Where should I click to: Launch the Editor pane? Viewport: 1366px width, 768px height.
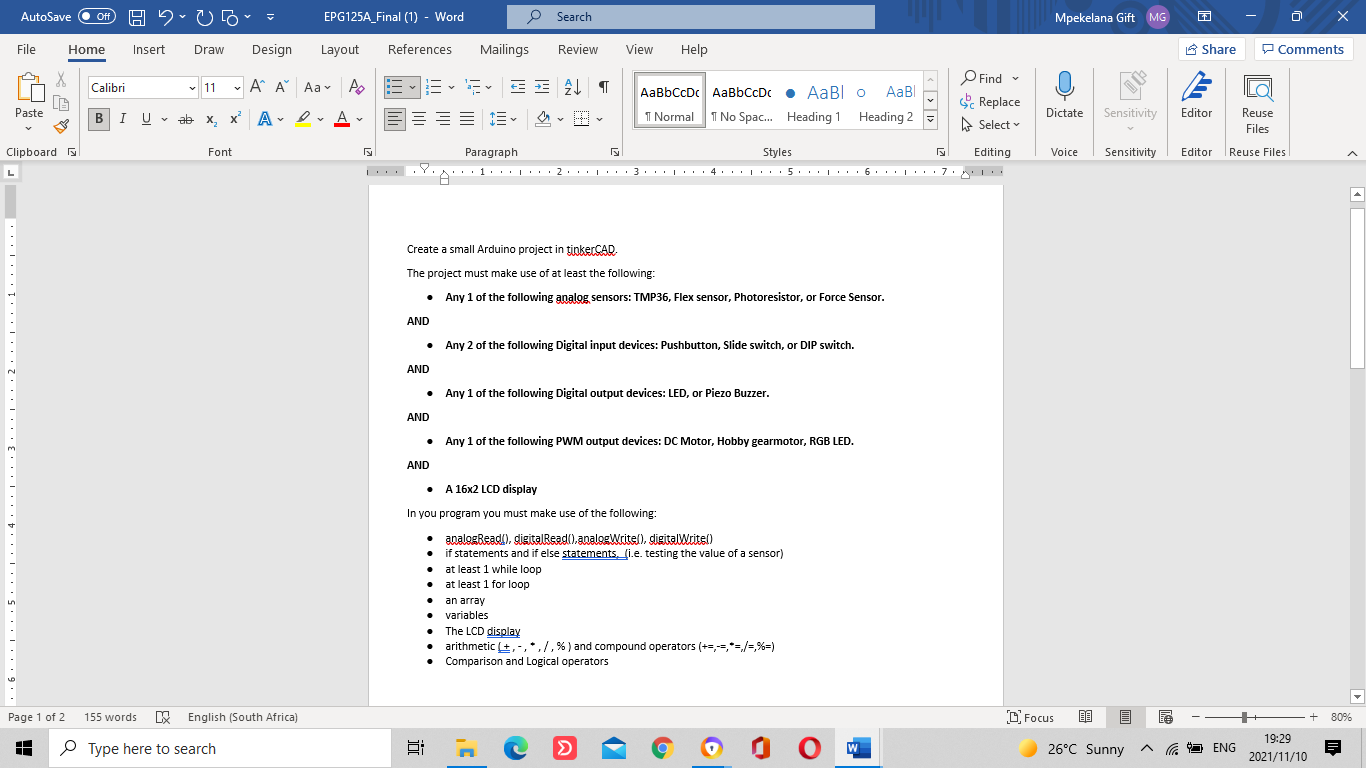[x=1196, y=98]
